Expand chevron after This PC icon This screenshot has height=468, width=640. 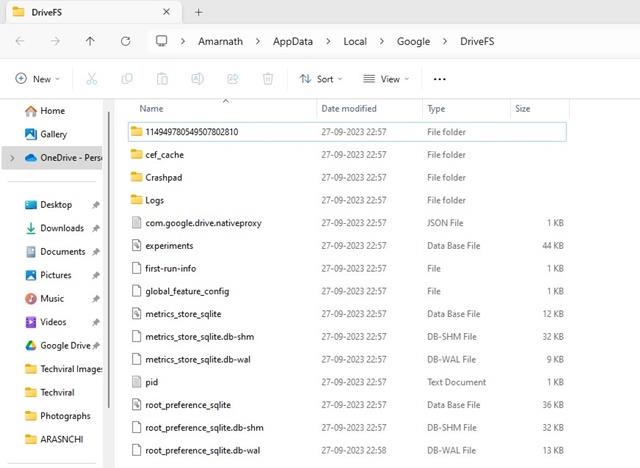(x=183, y=41)
